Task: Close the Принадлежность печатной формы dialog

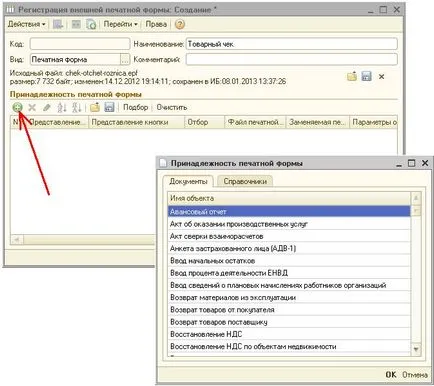Action: click(425, 163)
